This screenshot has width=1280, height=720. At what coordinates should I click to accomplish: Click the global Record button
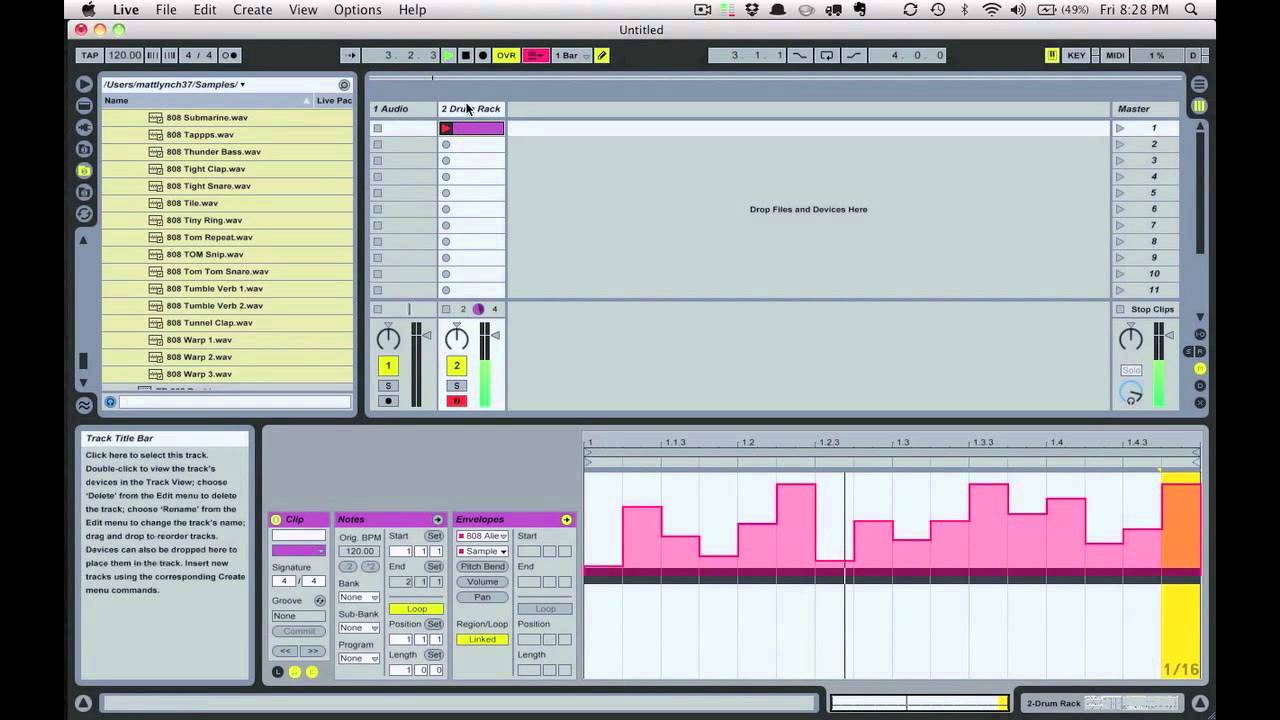tap(482, 55)
